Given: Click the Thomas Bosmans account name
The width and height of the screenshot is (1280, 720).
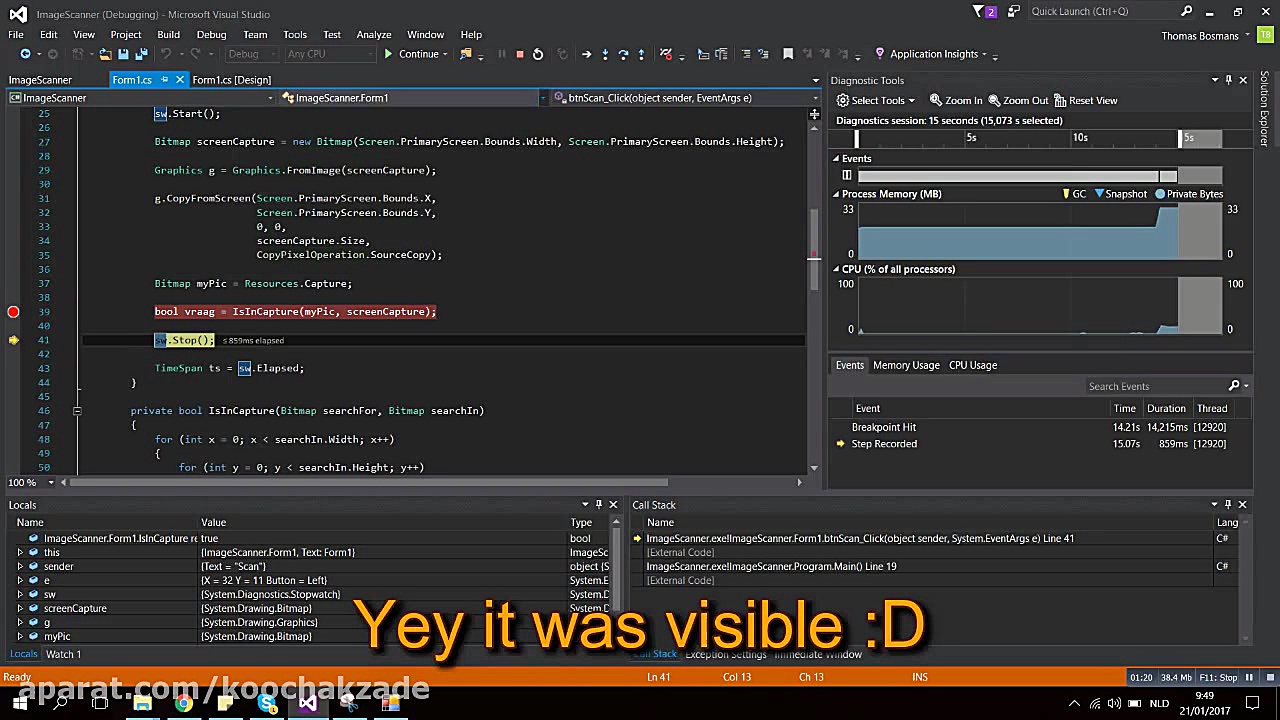Looking at the screenshot, I should pos(1200,36).
